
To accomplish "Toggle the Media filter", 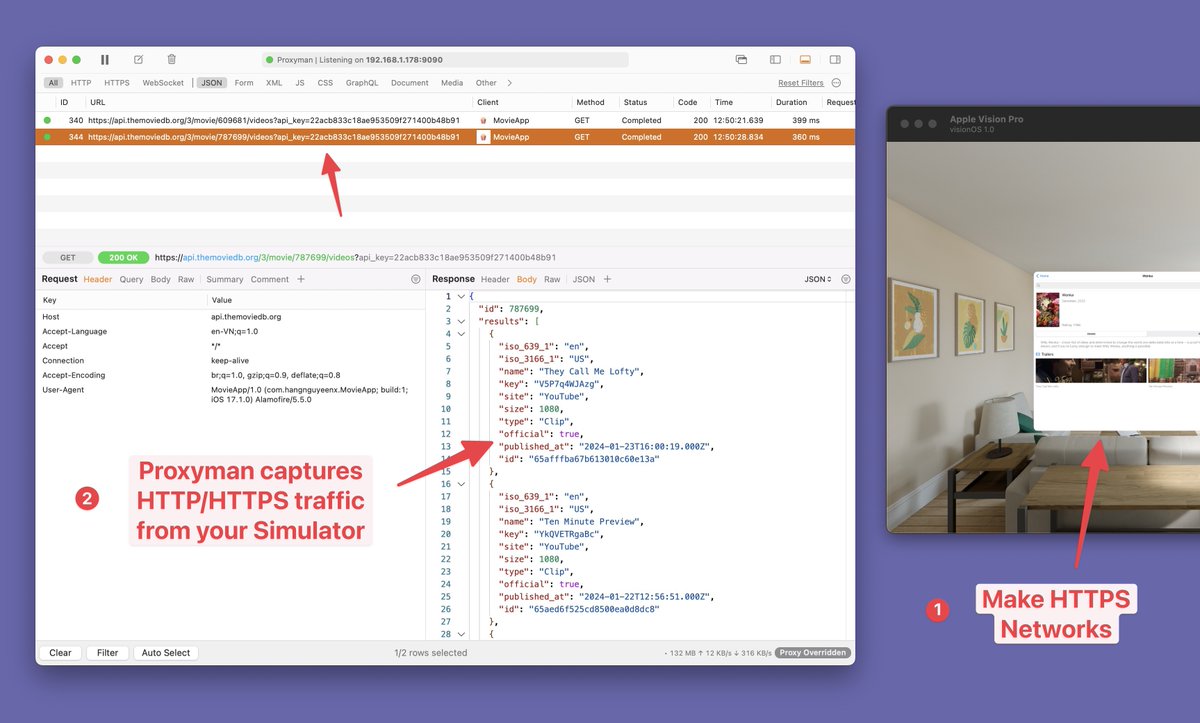I will point(452,83).
